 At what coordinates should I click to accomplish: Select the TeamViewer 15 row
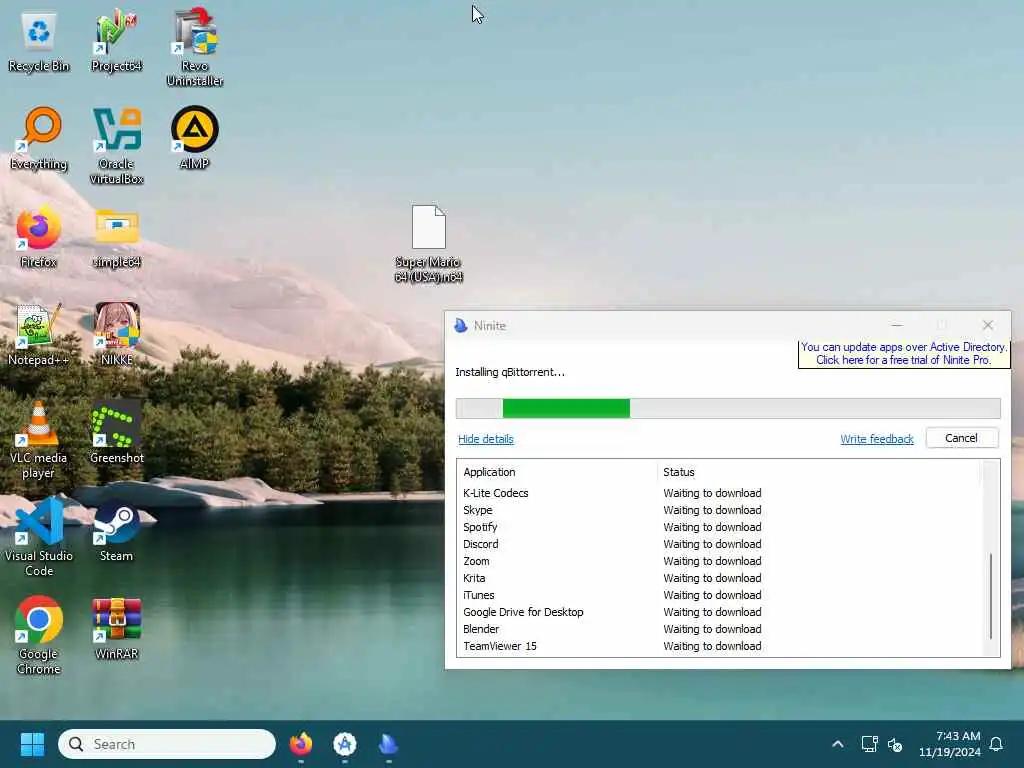point(720,646)
